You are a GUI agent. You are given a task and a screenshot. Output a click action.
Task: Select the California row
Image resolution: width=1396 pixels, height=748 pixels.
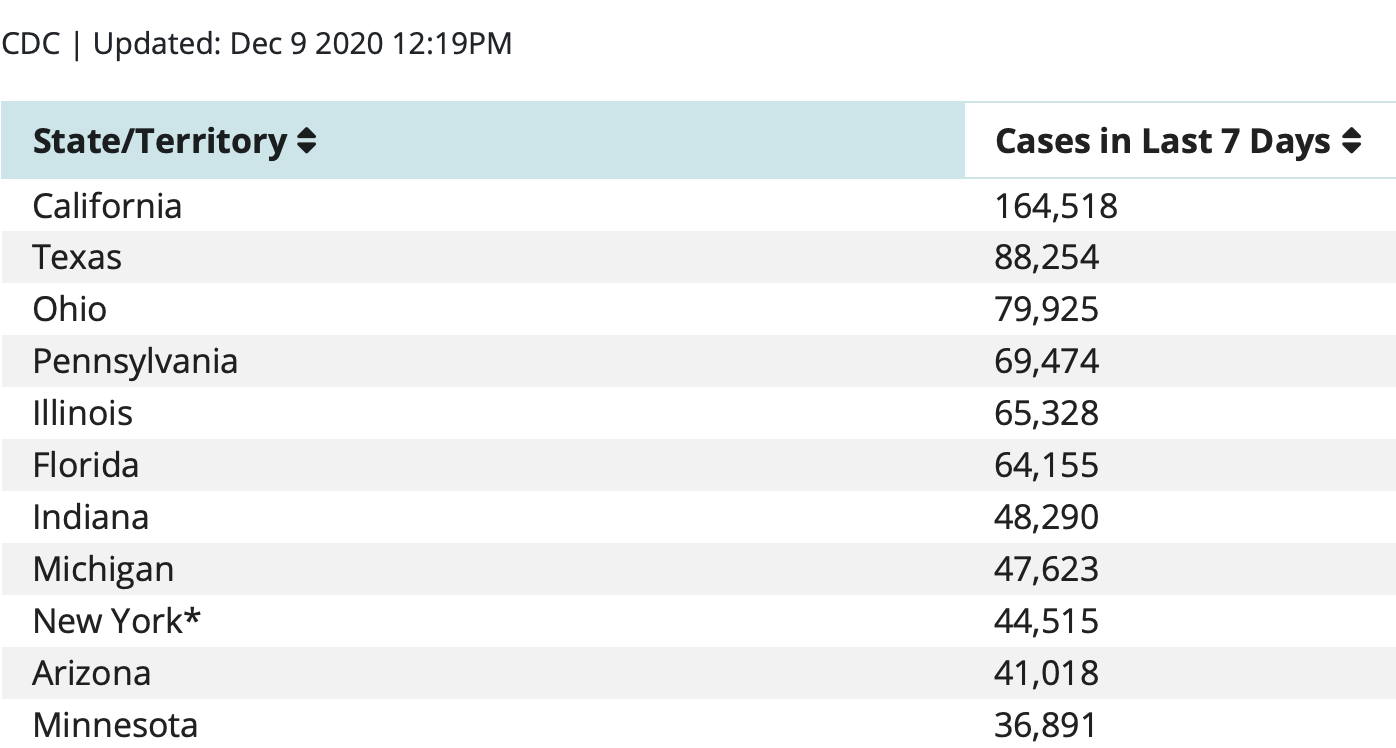pyautogui.click(x=698, y=206)
